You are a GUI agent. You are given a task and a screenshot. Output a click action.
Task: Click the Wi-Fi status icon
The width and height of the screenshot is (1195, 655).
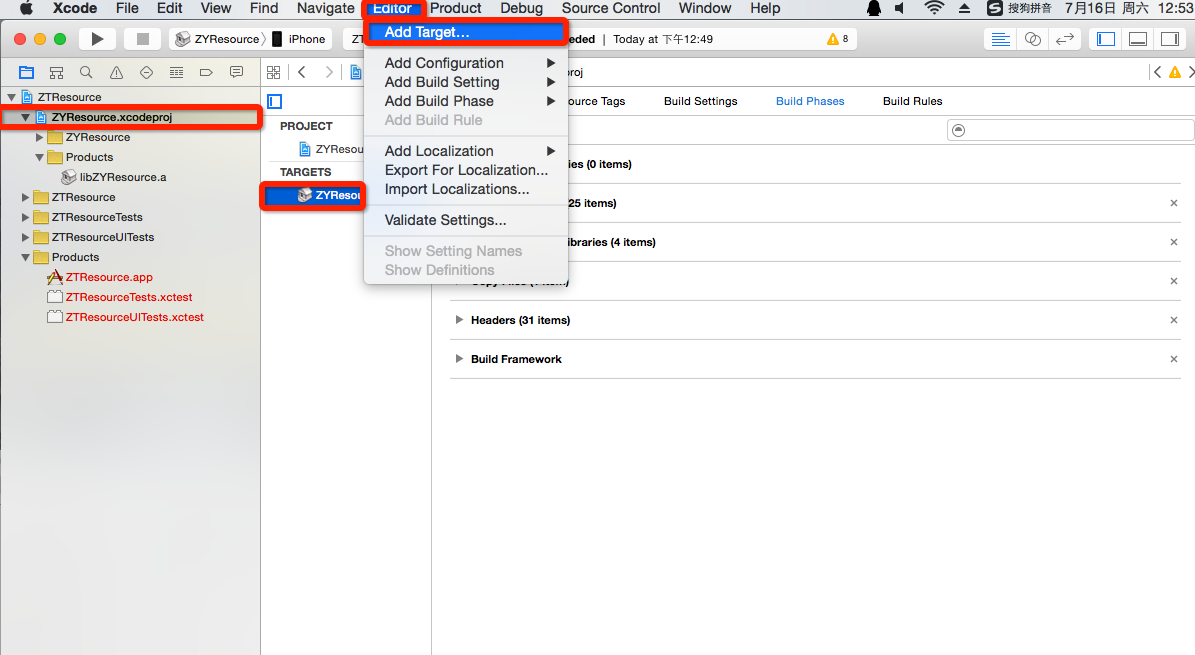coord(934,8)
